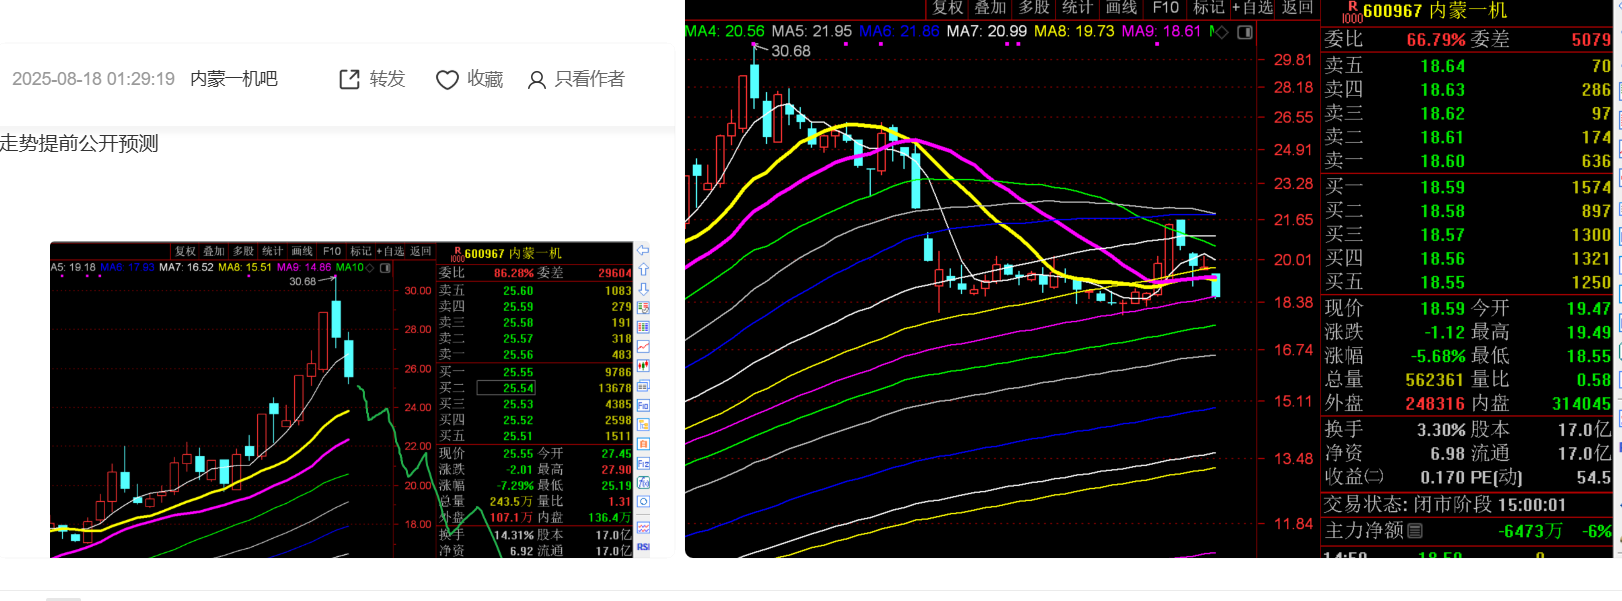This screenshot has width=1622, height=601.
Task: Click the back arrow icon in left chart sidebar
Action: click(643, 250)
